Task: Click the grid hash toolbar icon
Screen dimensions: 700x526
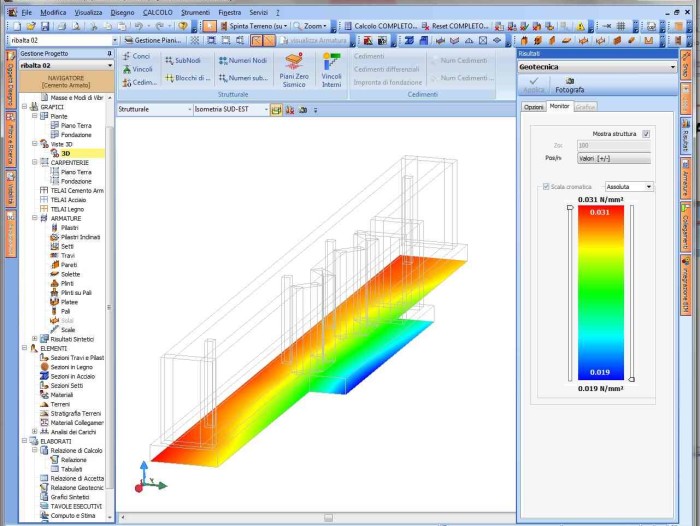Action: click(621, 26)
